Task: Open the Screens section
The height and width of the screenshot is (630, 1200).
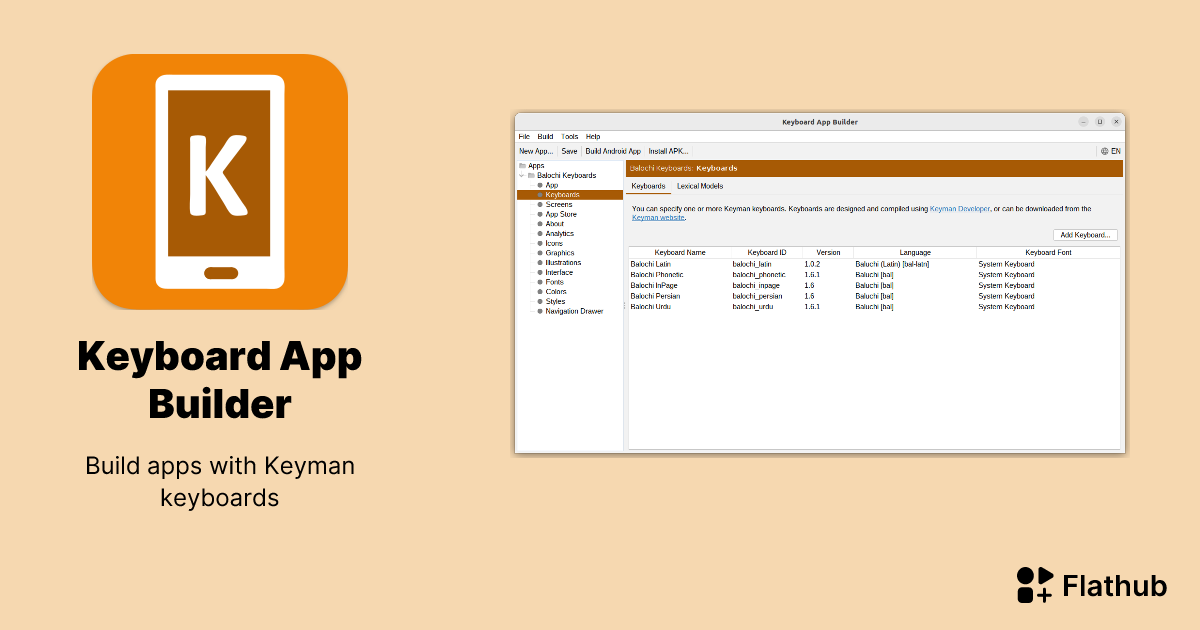Action: pyautogui.click(x=561, y=204)
